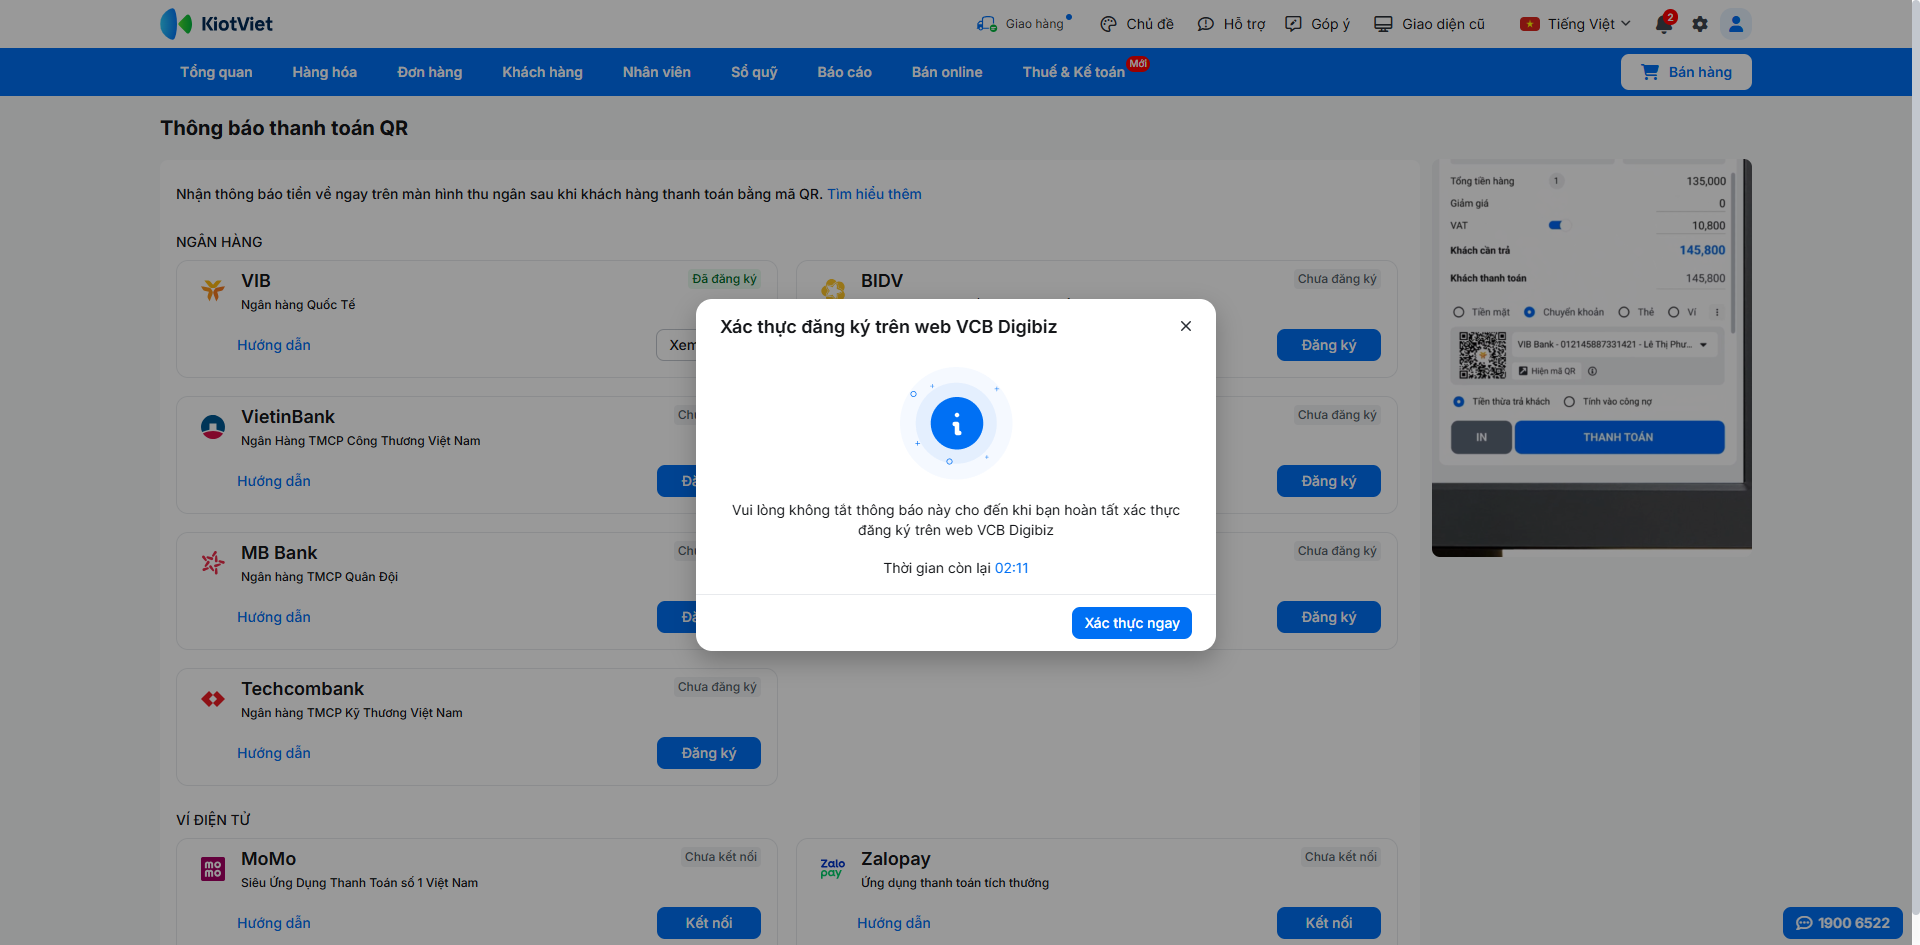Expand the Tiếng Việt language dropdown
The height and width of the screenshot is (945, 1920).
[1575, 24]
